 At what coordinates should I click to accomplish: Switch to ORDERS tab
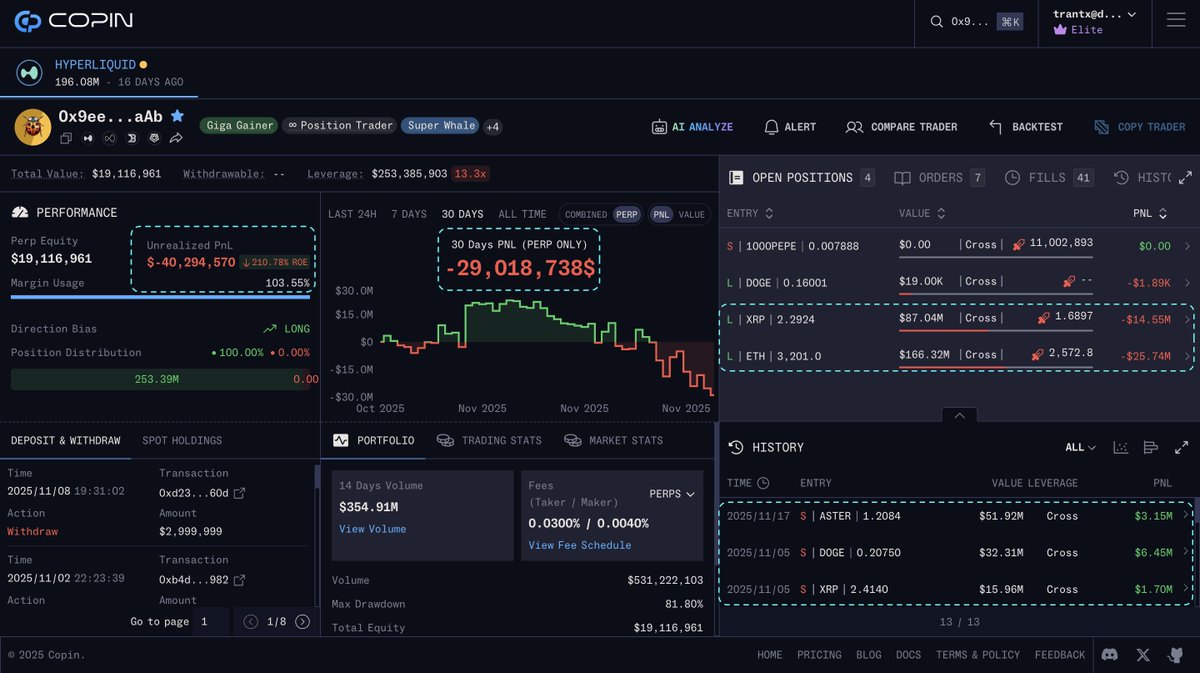pos(939,178)
